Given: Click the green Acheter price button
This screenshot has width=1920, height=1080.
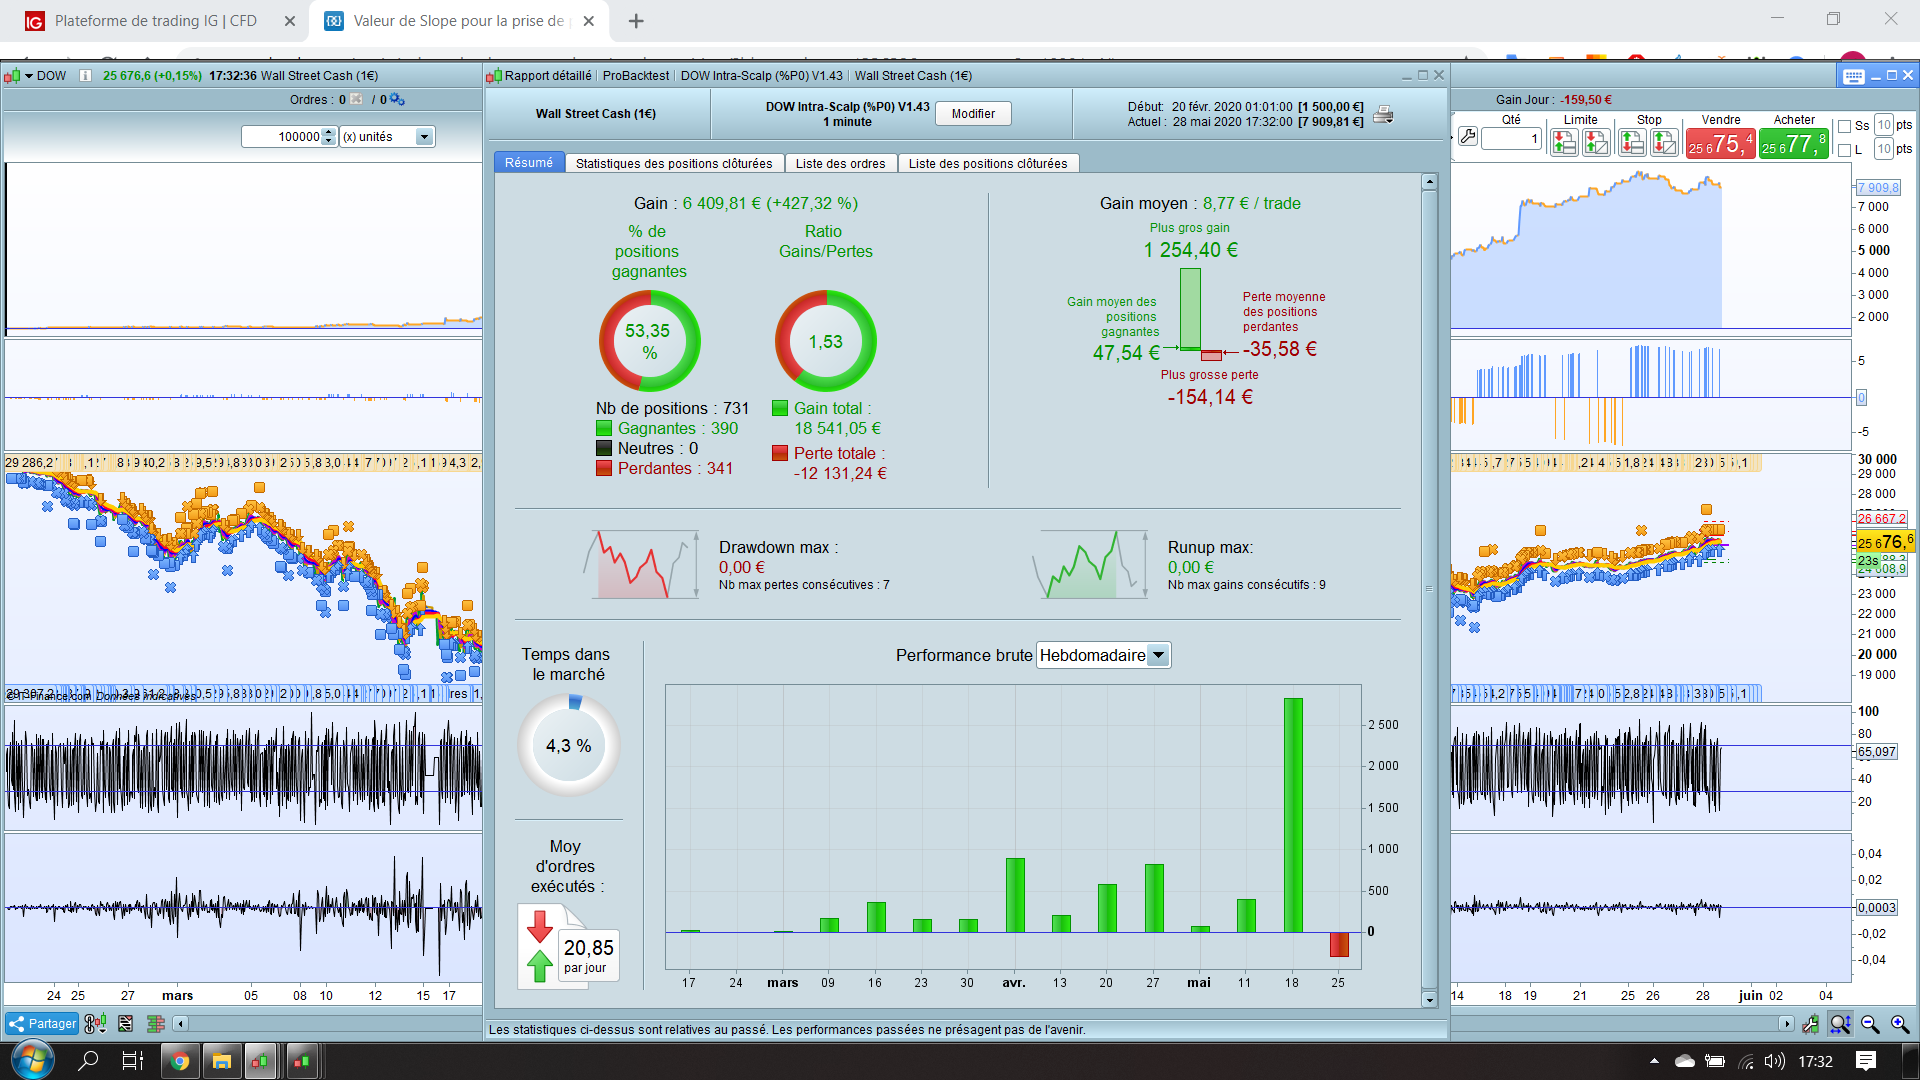Looking at the screenshot, I should point(1793,144).
